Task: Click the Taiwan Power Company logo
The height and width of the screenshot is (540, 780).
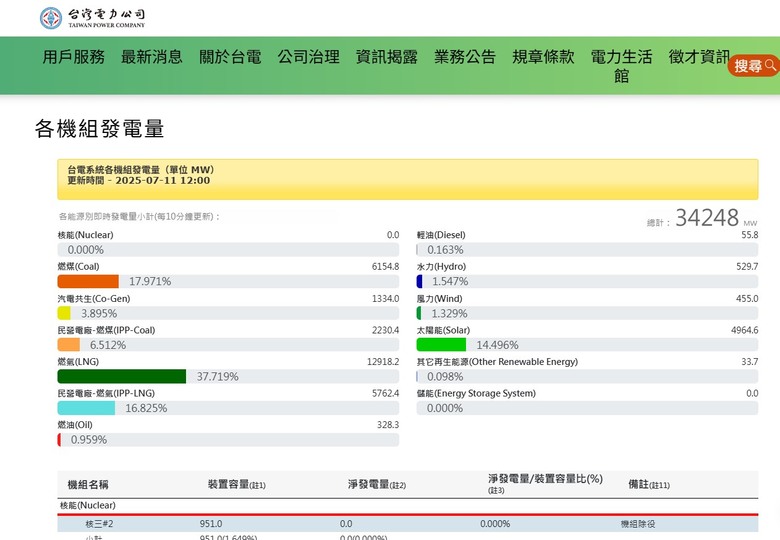Action: click(x=93, y=18)
